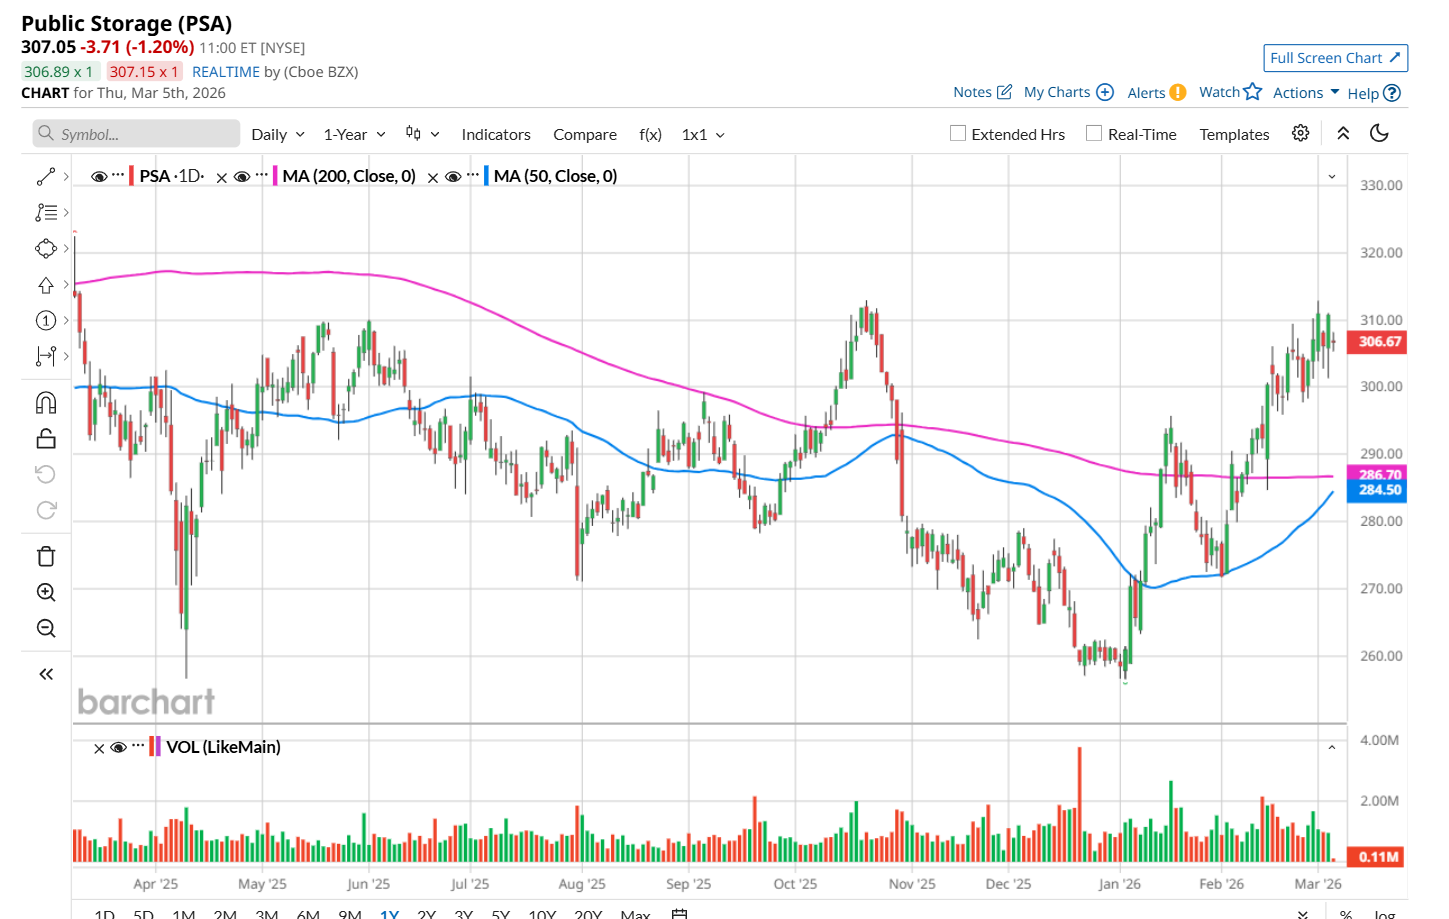Zoom out with the magnifier minus
This screenshot has width=1449, height=919.
coord(46,629)
